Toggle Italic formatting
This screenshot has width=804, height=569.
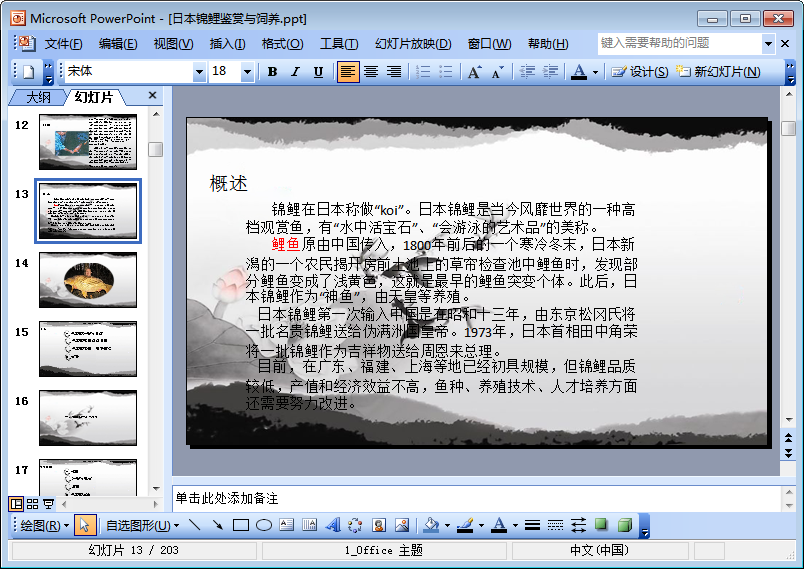tap(295, 72)
